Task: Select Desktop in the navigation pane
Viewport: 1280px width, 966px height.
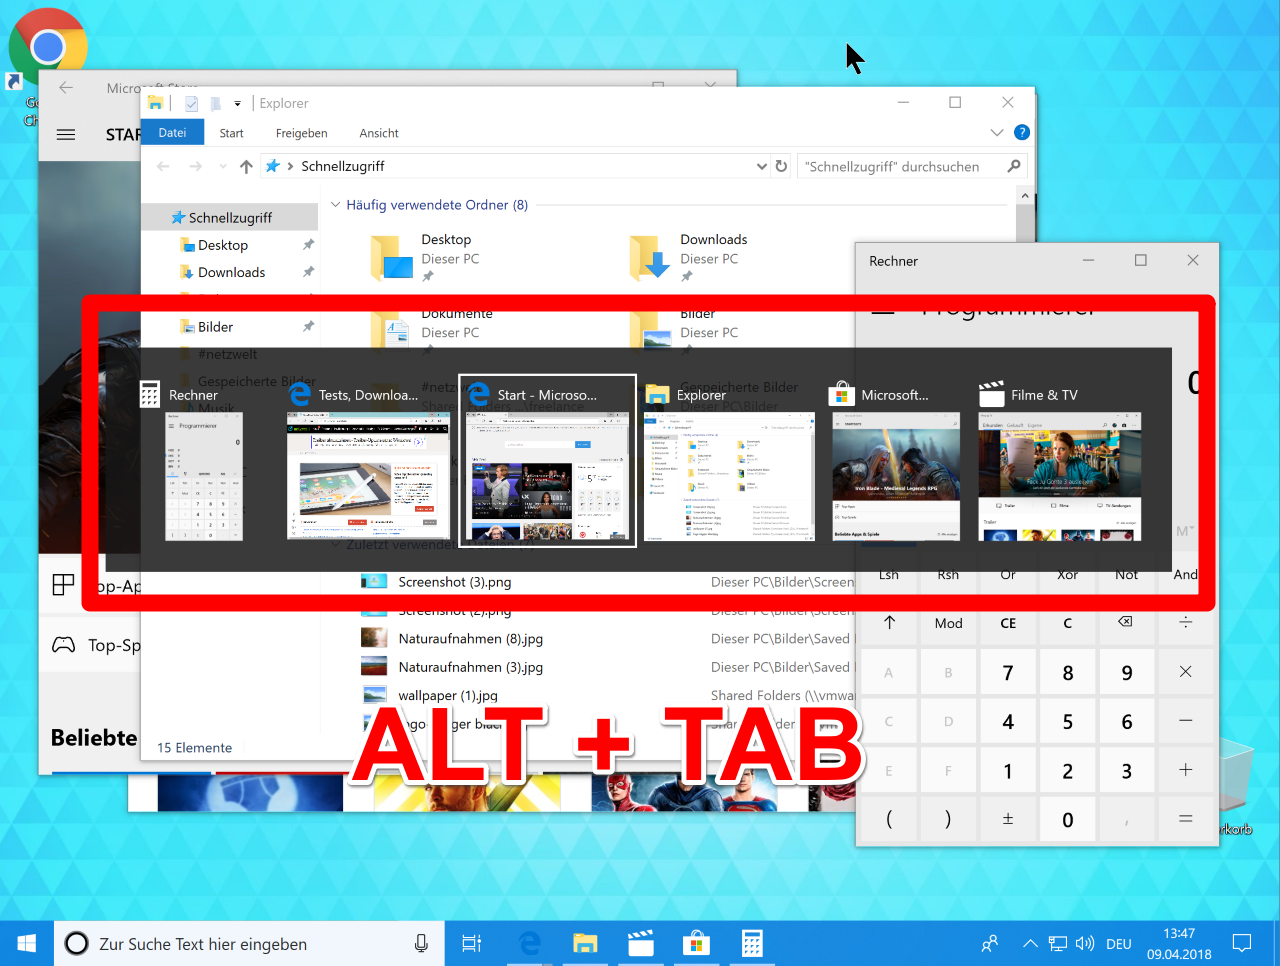Action: coord(222,245)
